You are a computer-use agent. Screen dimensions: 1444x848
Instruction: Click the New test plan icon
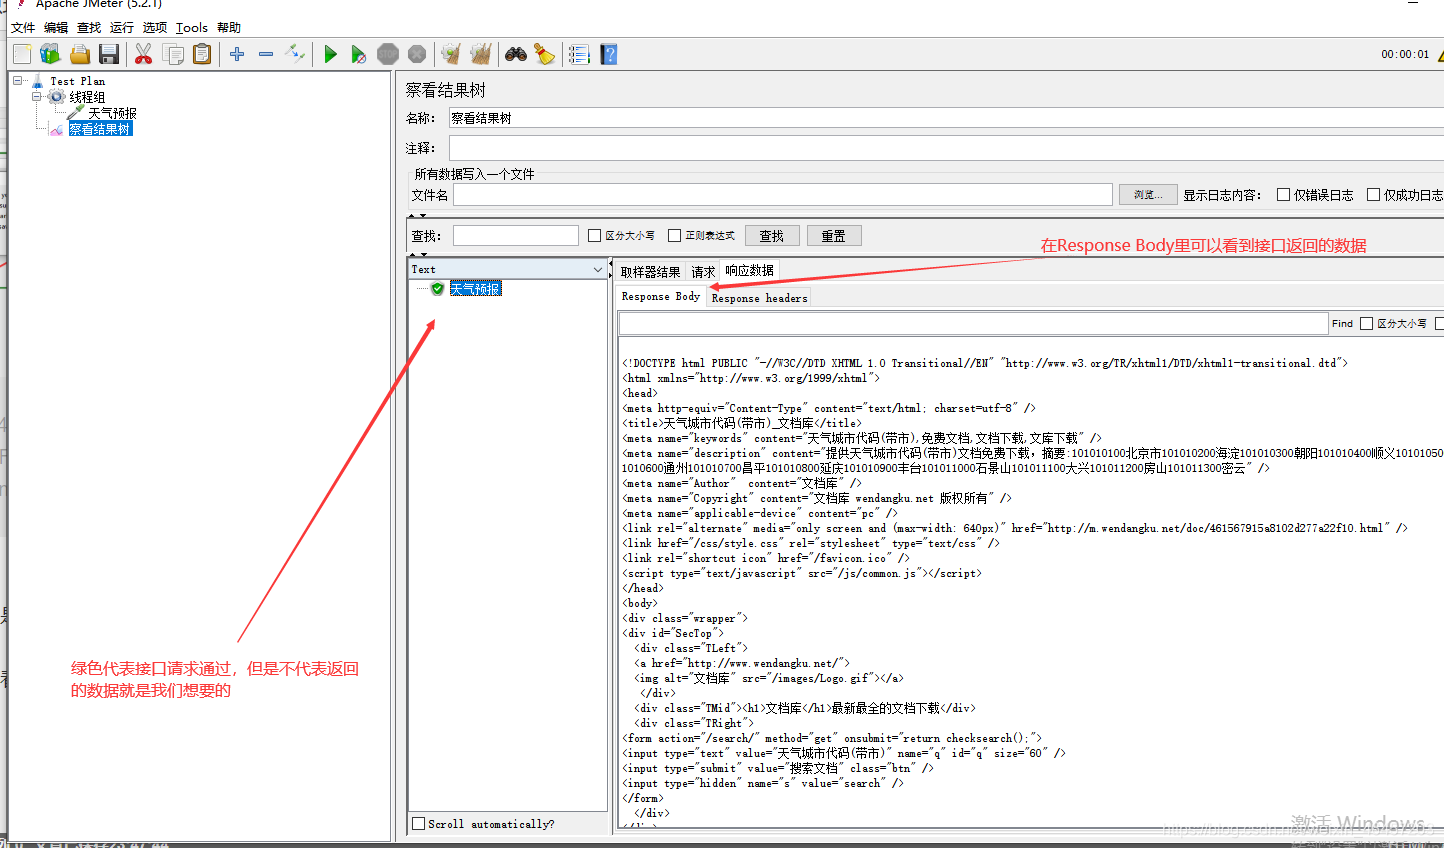click(22, 54)
